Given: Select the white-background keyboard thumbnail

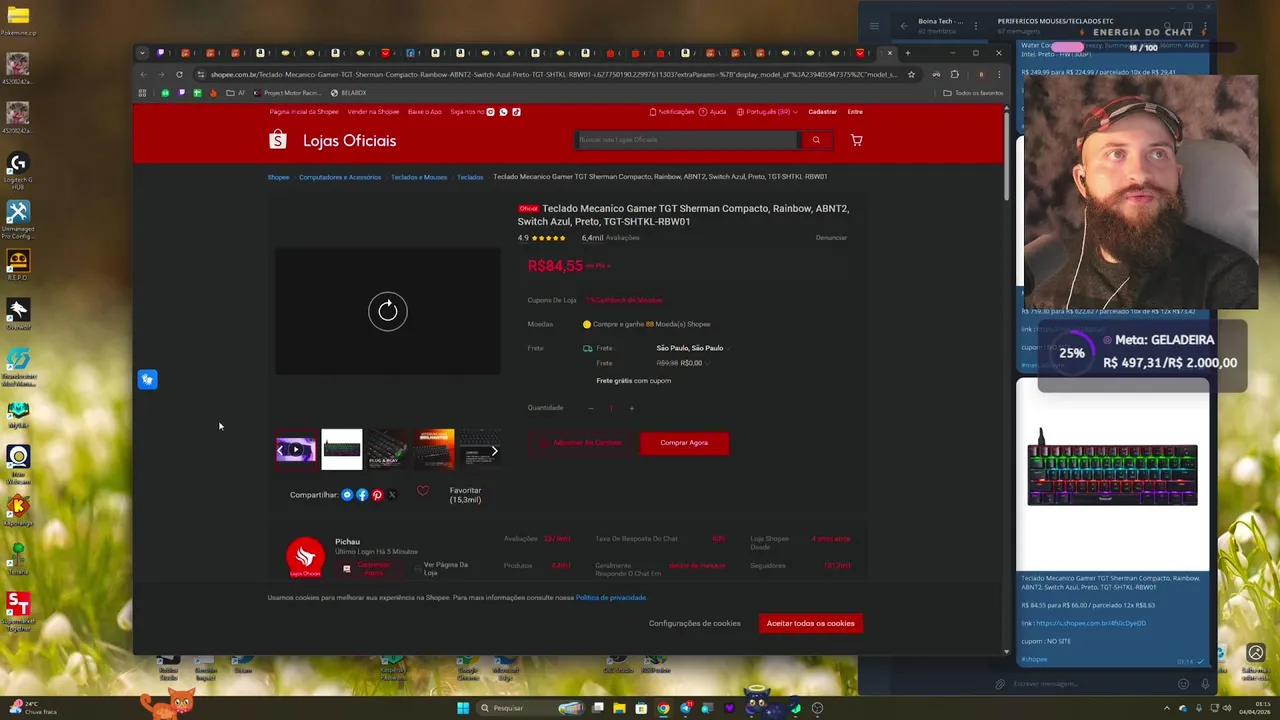Looking at the screenshot, I should 342,450.
